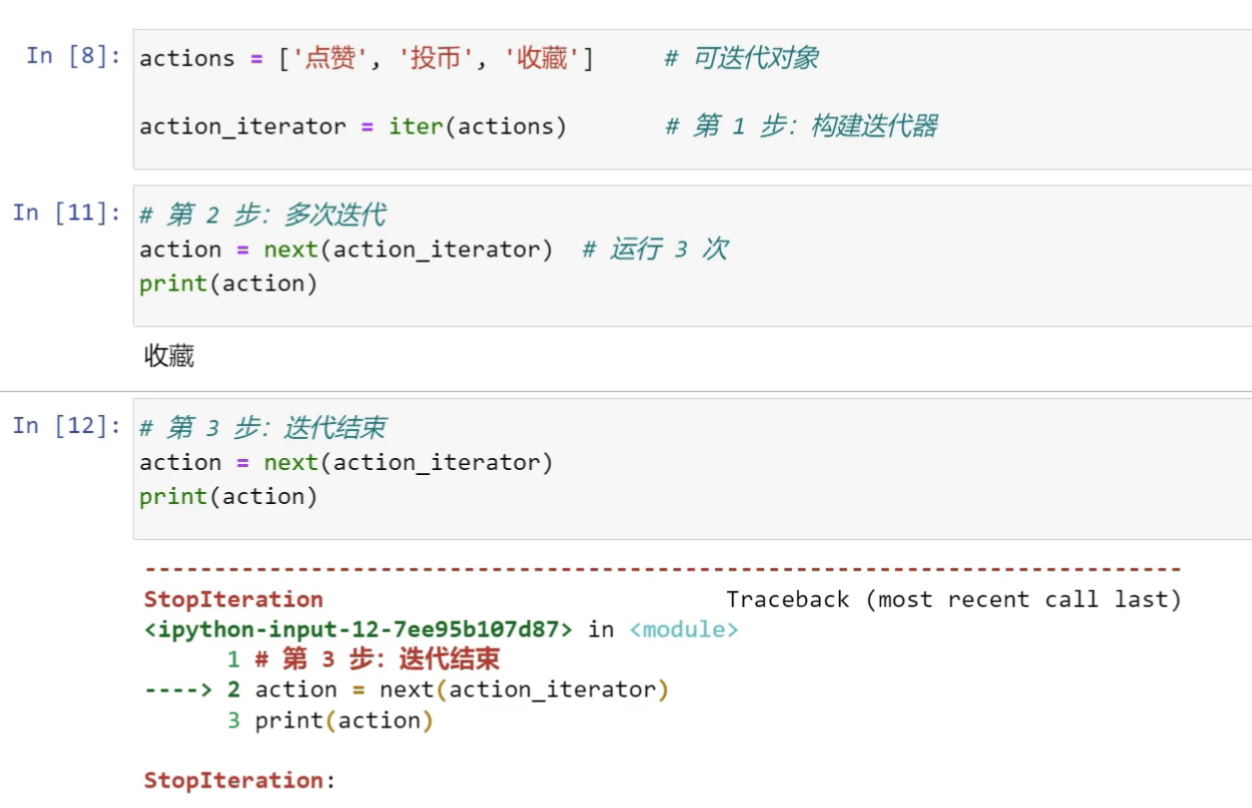Click the '# 运行 3 次' comment
The width and height of the screenshot is (1252, 808).
point(655,250)
